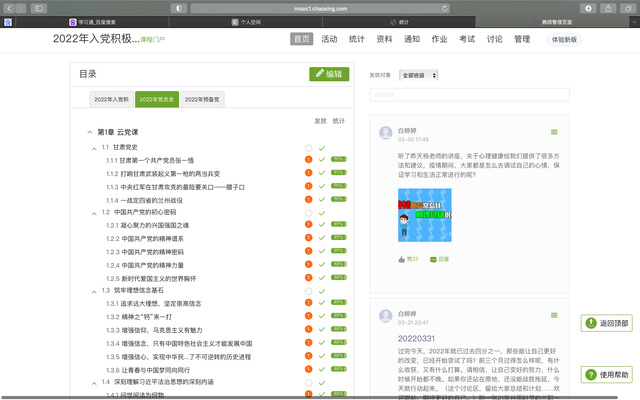Viewport: 640px width, 400px height.
Task: Go back with Safari's back arrow
Action: pyautogui.click(x=9, y=8)
